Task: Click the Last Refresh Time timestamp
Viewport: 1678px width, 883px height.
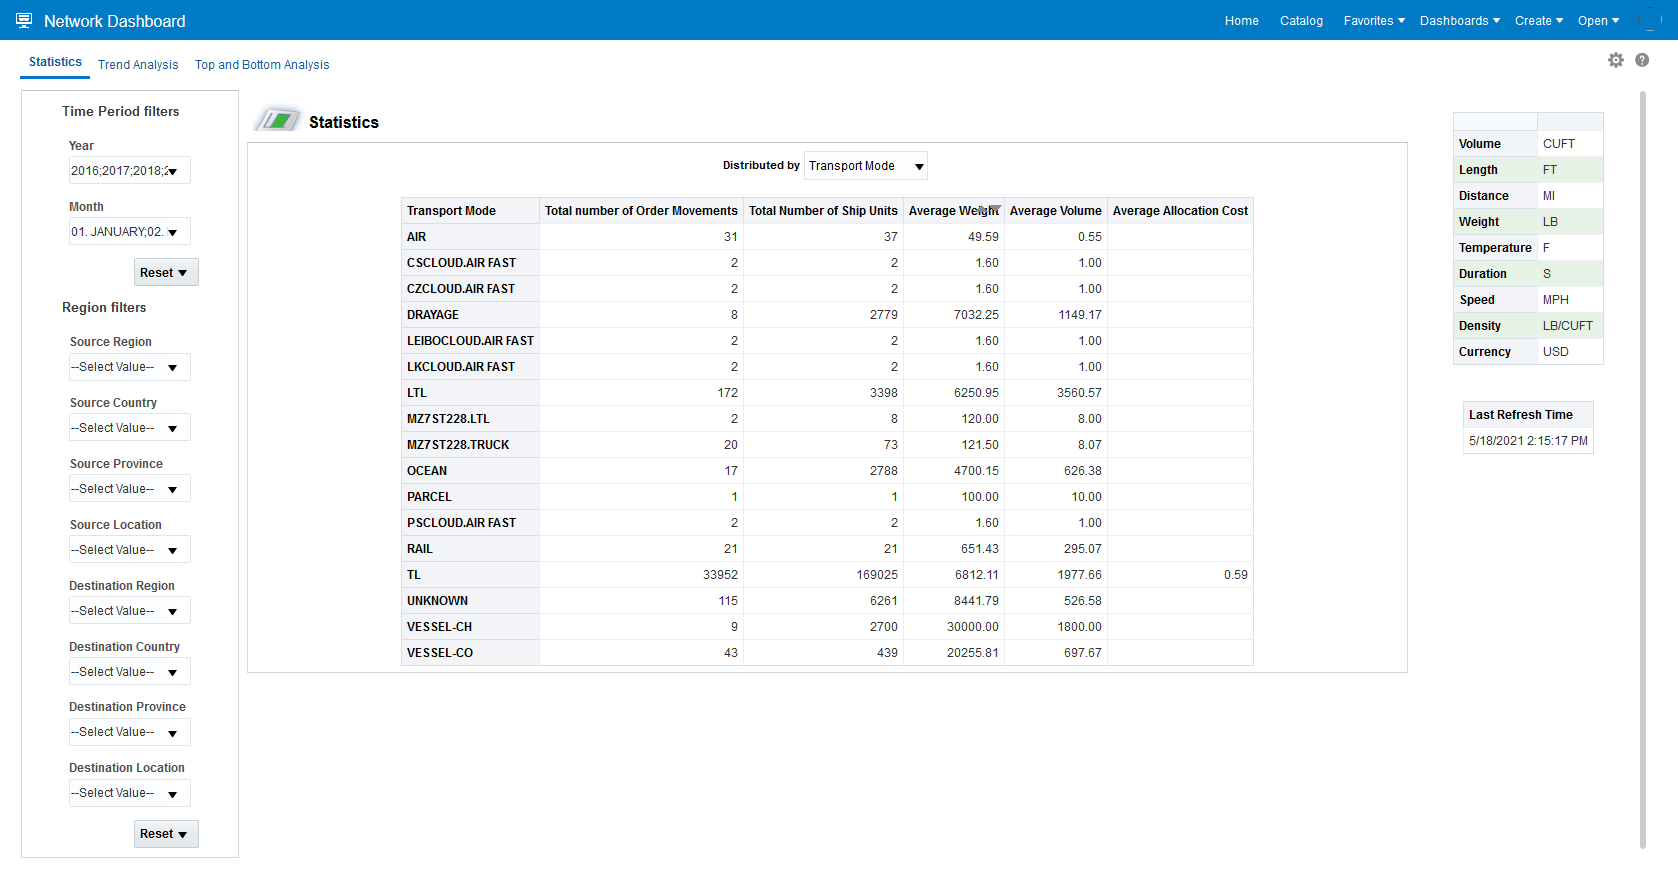Action: pos(1528,441)
